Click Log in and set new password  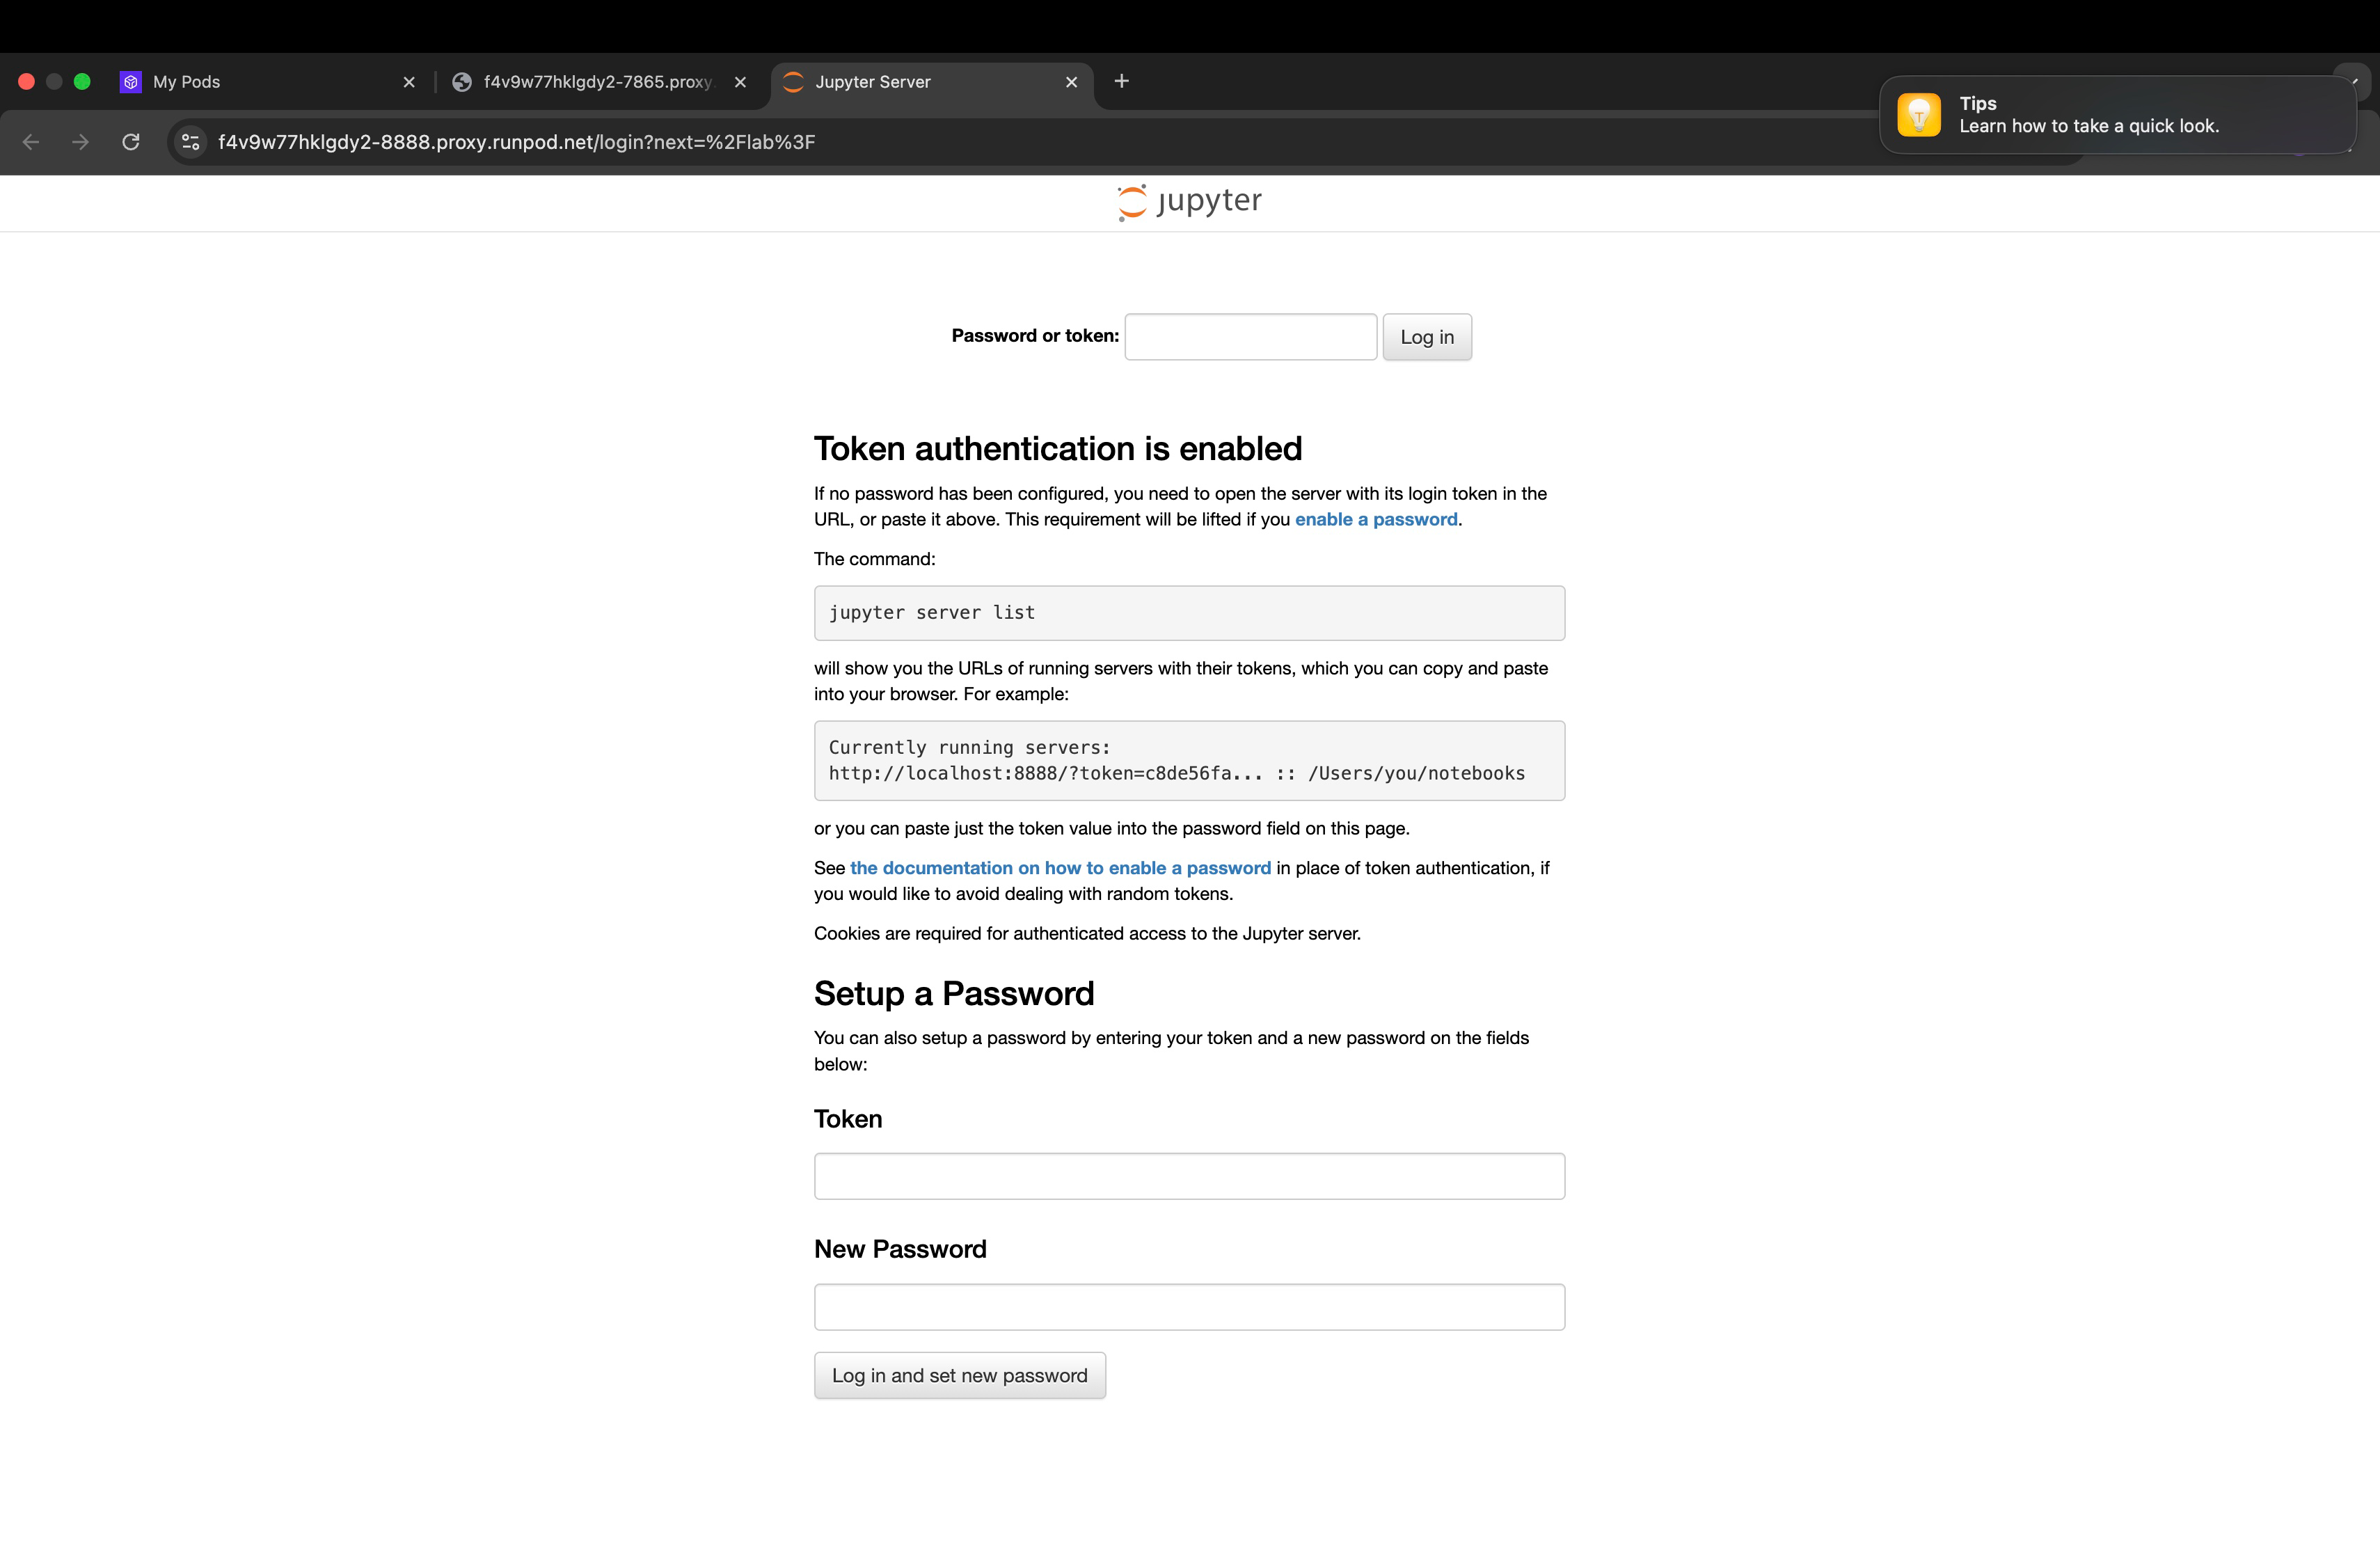(x=959, y=1375)
